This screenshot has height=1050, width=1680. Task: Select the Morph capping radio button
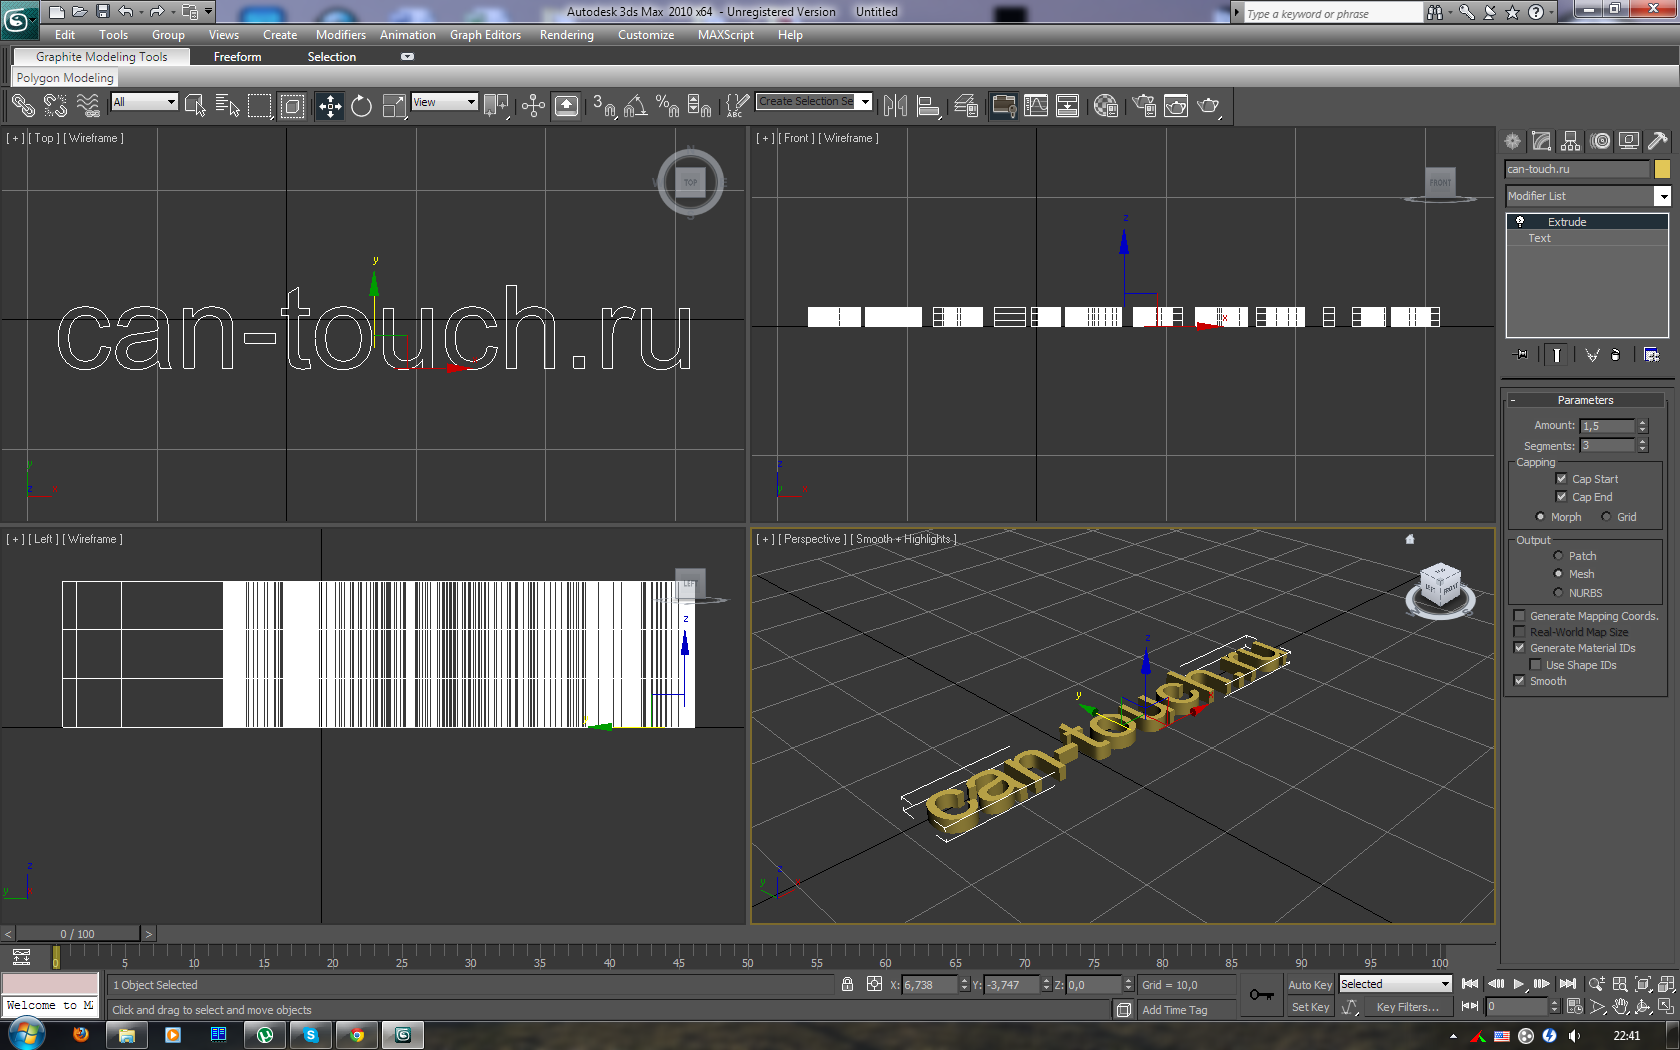coord(1540,517)
